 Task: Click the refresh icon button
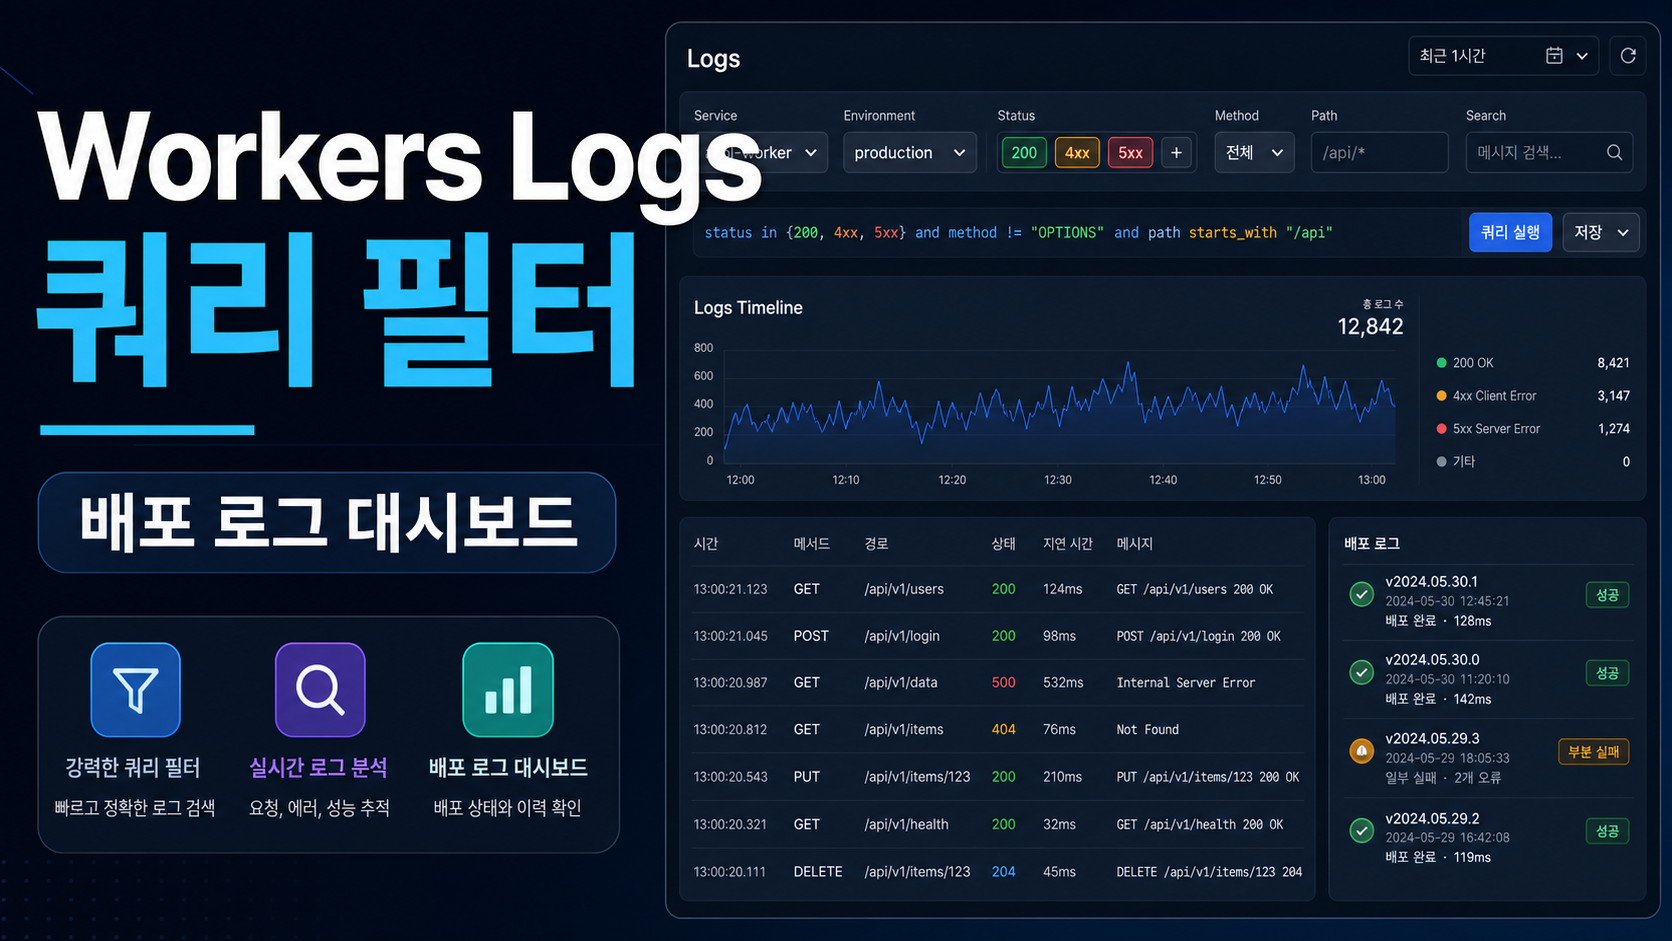[1627, 56]
